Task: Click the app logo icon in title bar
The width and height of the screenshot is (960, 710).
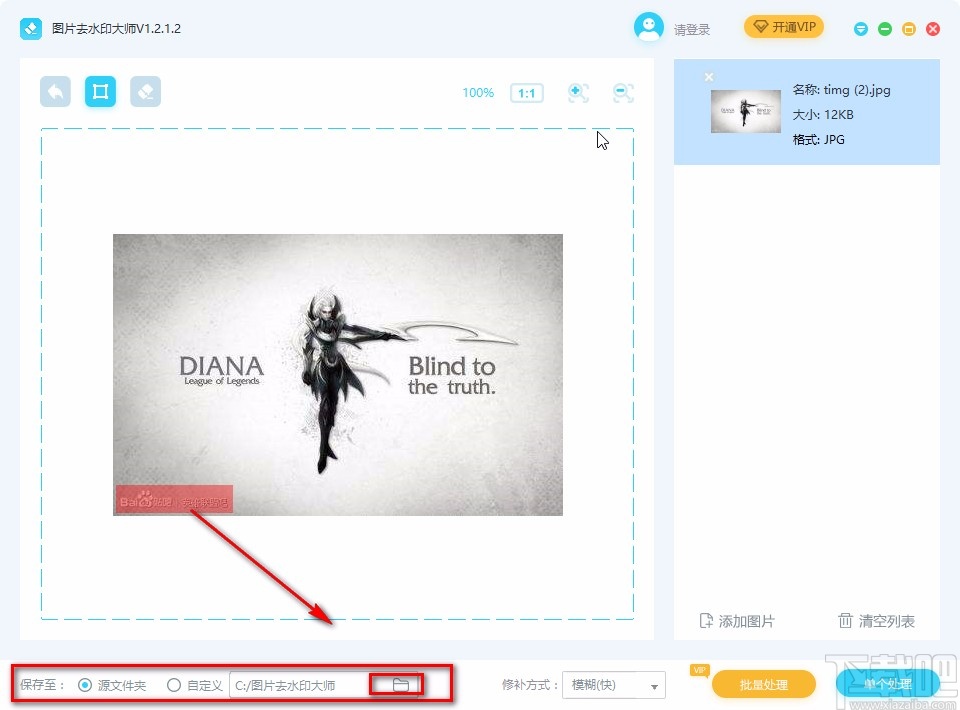Action: tap(31, 29)
